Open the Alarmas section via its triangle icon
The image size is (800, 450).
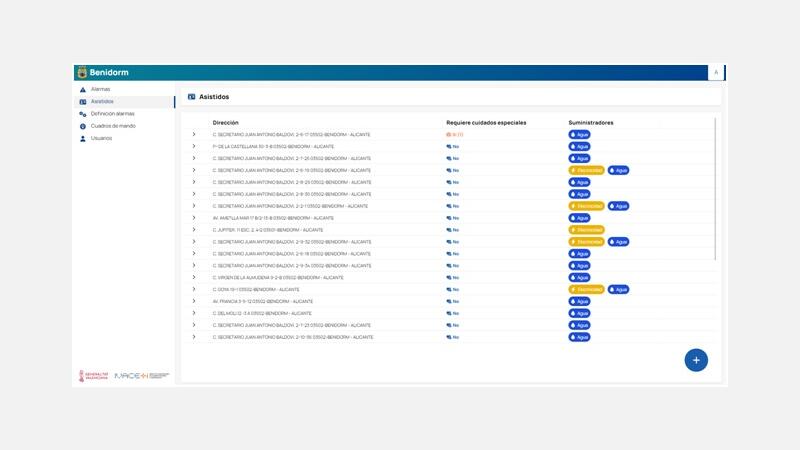[x=83, y=90]
